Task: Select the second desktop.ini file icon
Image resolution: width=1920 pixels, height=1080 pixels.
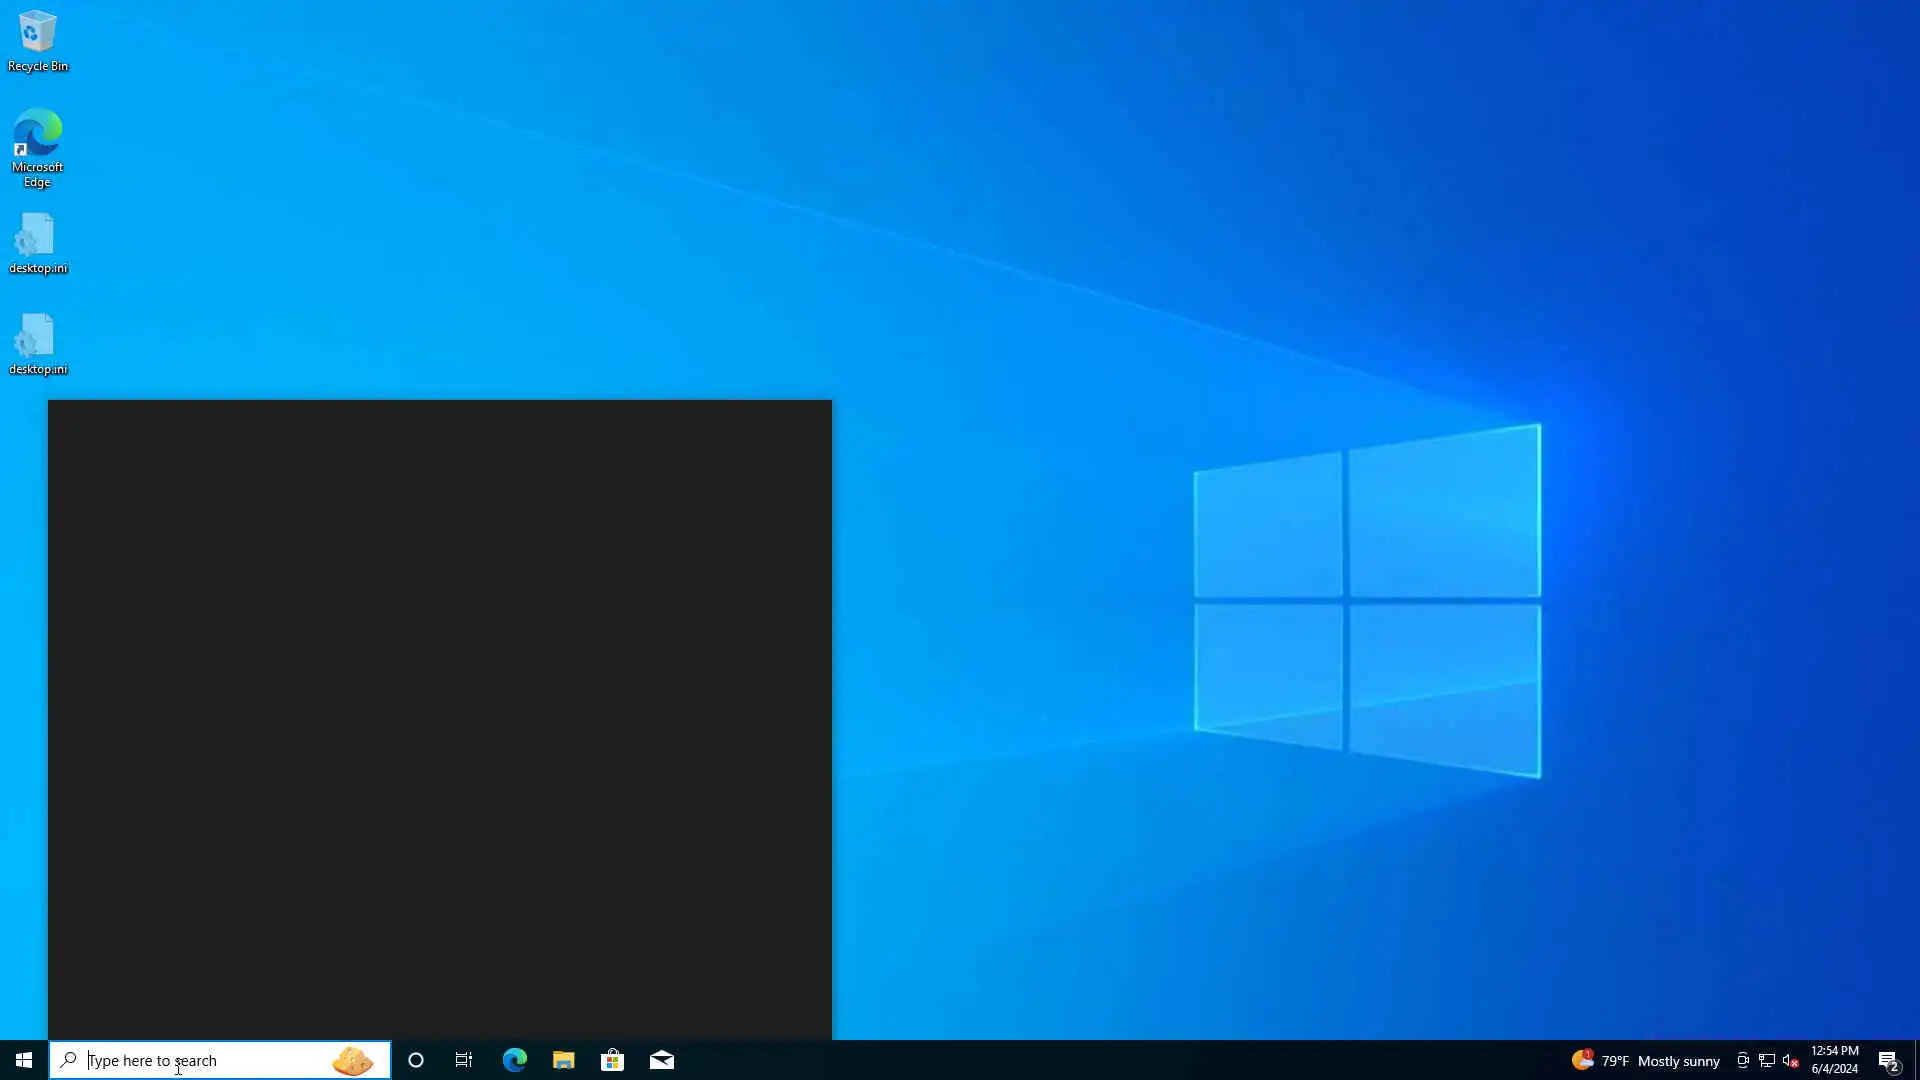Action: click(38, 343)
